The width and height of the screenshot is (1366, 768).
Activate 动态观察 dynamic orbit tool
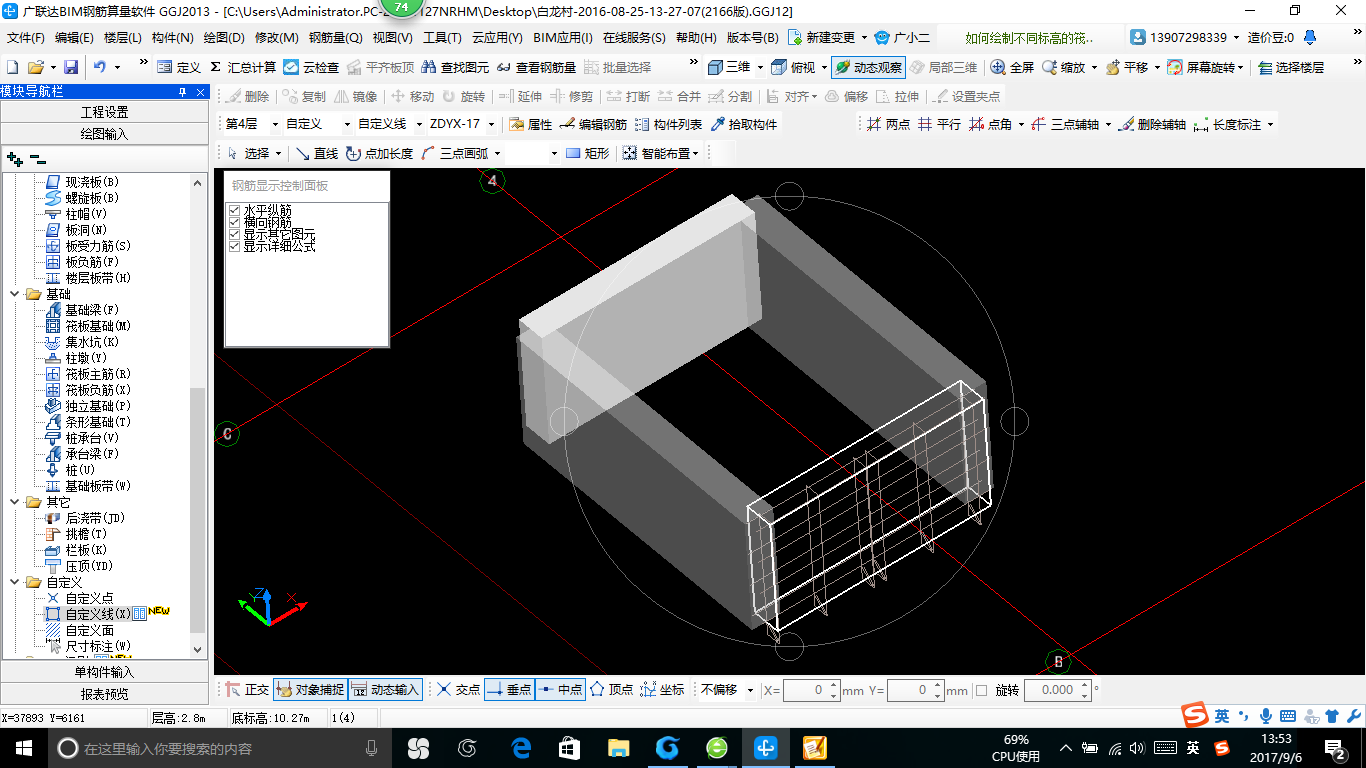(868, 67)
